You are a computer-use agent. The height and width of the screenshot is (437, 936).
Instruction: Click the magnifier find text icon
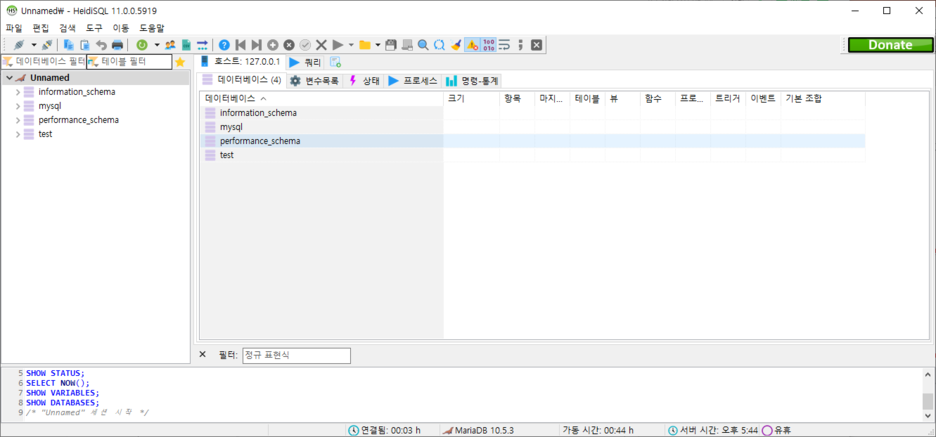tap(423, 45)
